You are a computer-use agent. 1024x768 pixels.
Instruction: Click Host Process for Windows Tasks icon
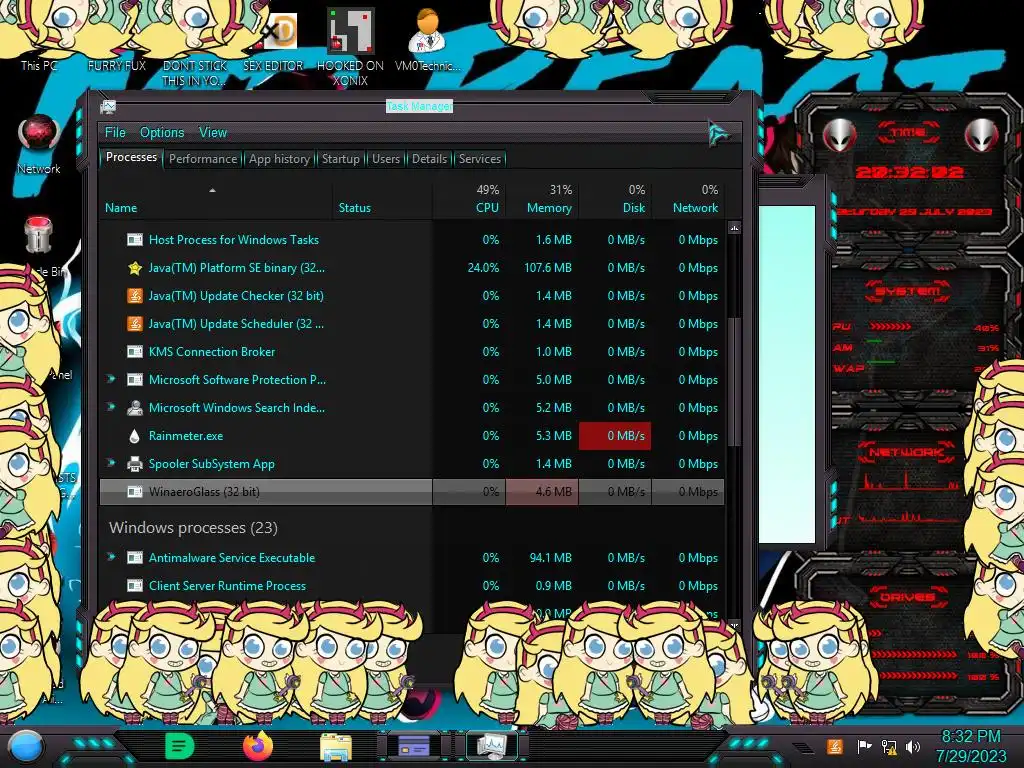click(x=135, y=240)
